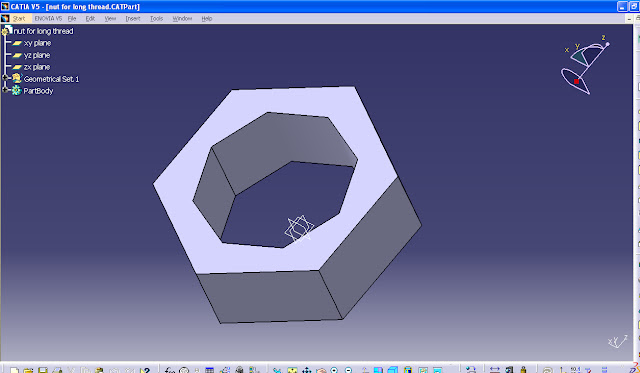Click the Zoom In magnifier icon
640x373 pixels.
point(334,370)
